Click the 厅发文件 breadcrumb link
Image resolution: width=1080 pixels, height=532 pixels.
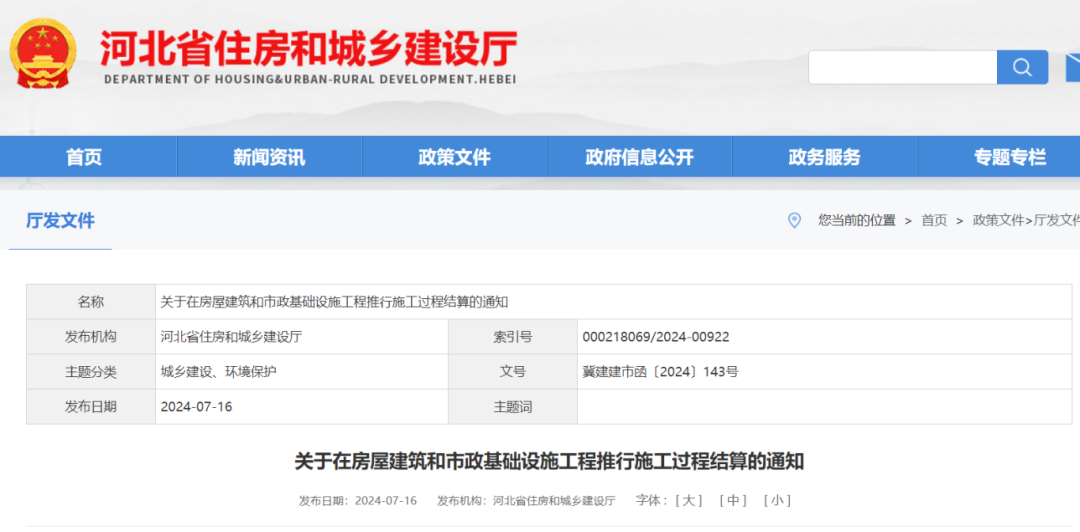tap(1056, 220)
